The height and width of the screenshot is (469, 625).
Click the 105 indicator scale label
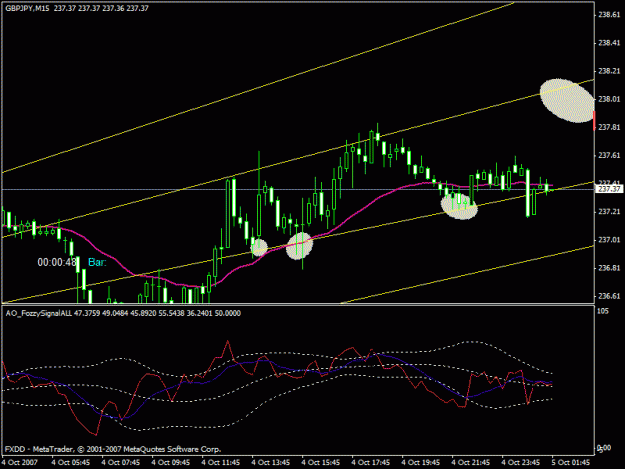click(x=603, y=311)
